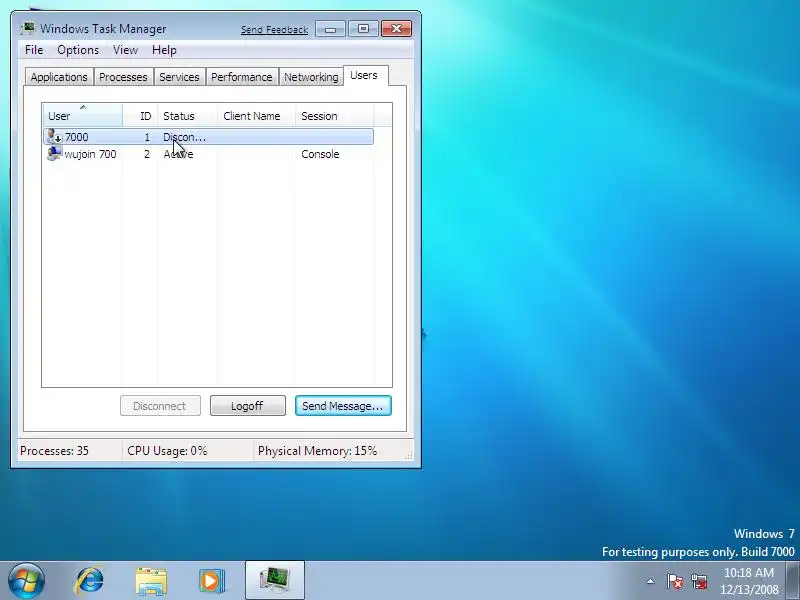Screen dimensions: 800x600
Task: Click the network tray icon
Action: (x=699, y=581)
